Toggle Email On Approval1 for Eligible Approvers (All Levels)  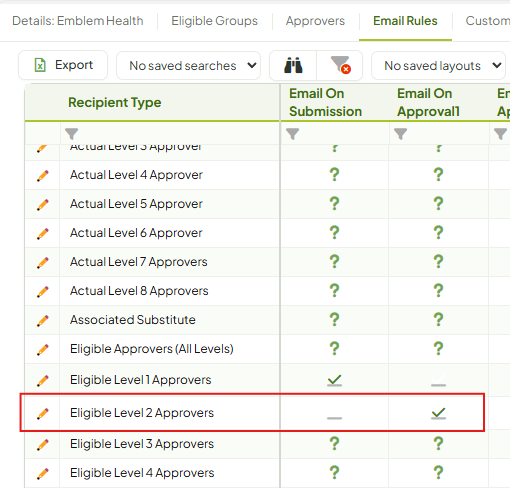tap(438, 349)
